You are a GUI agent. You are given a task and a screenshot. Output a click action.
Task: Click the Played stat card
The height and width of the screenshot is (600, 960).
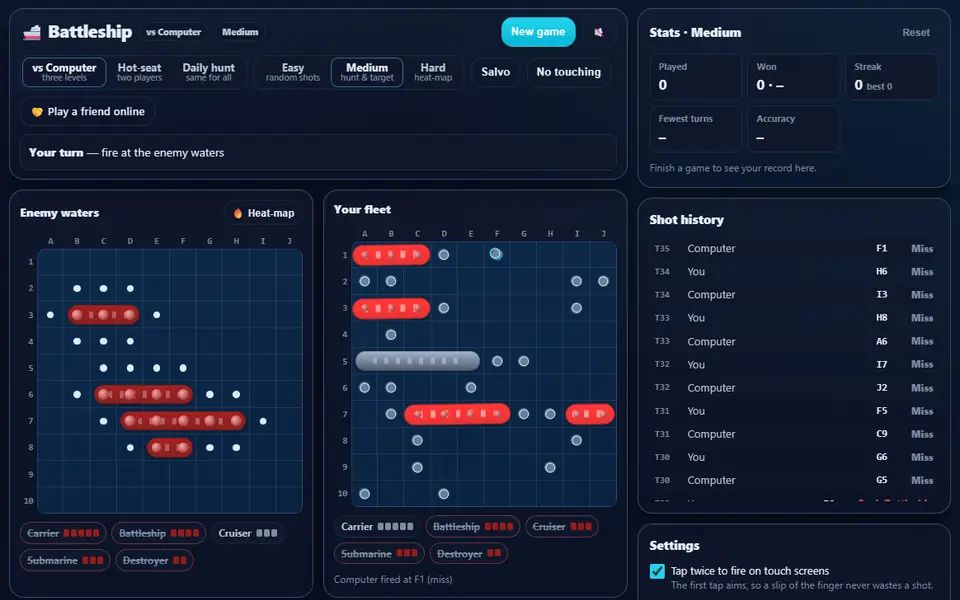pyautogui.click(x=696, y=77)
